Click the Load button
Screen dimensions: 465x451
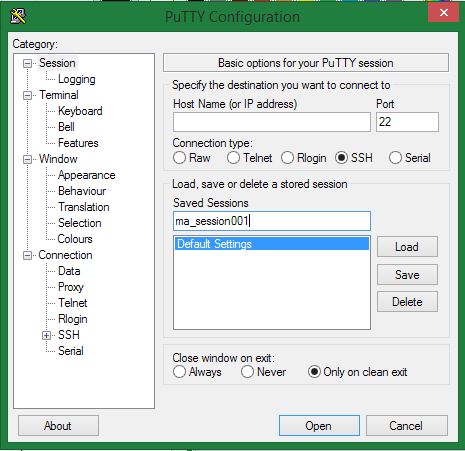407,247
